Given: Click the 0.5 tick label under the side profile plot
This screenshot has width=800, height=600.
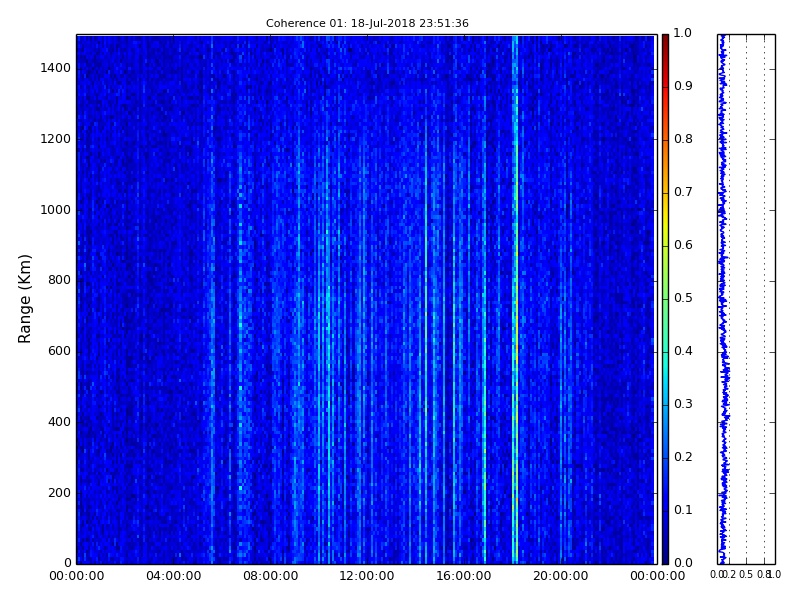Looking at the screenshot, I should [x=746, y=574].
